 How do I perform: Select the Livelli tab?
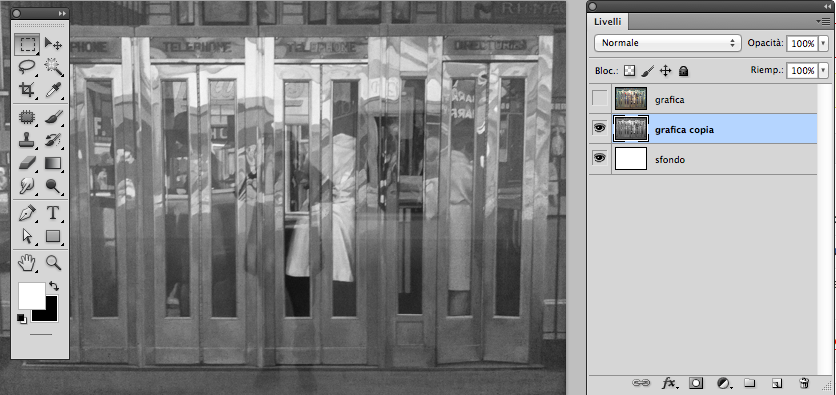(x=607, y=21)
